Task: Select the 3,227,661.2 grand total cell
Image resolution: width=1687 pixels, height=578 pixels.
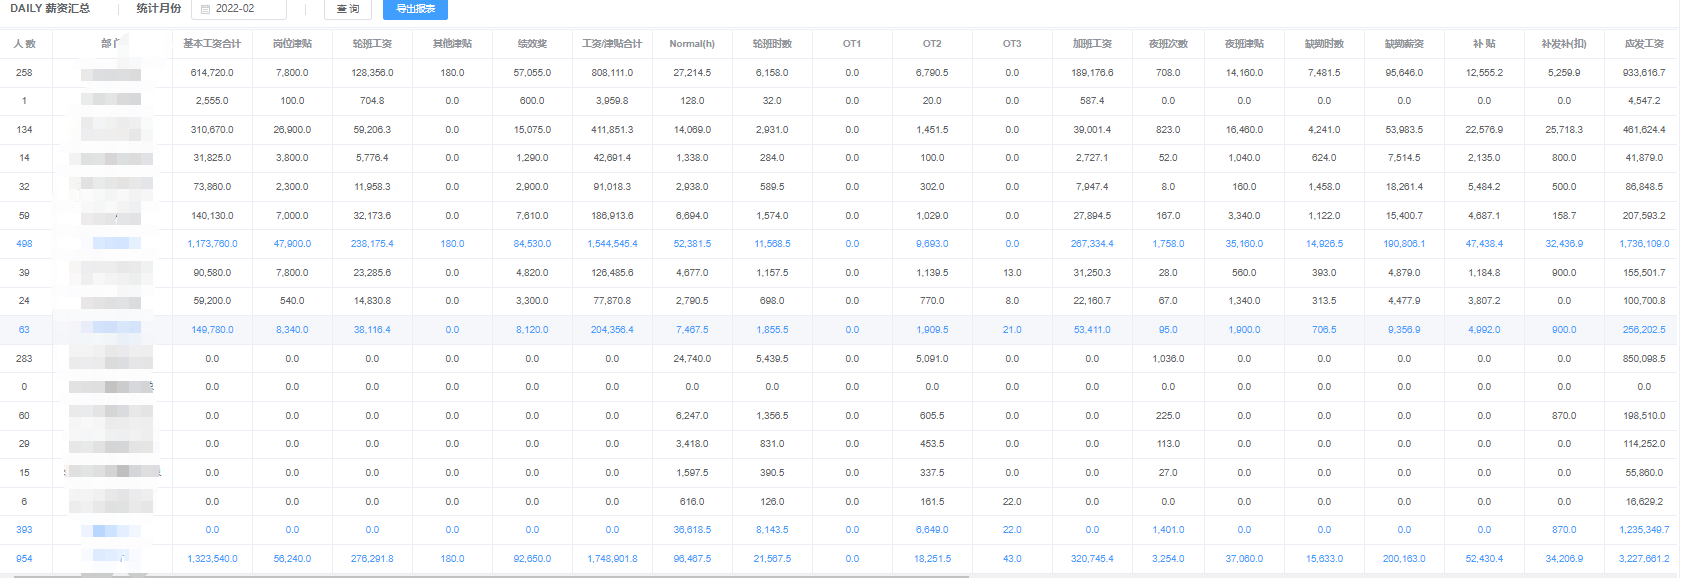Action: point(1644,559)
